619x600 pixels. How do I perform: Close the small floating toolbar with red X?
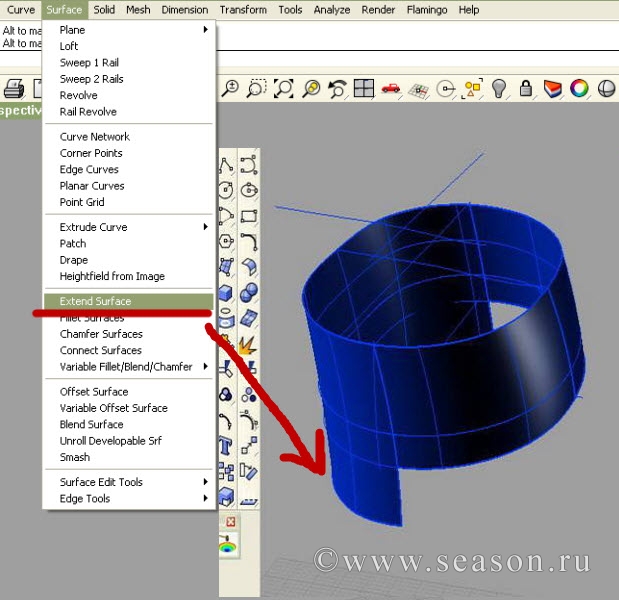(231, 522)
